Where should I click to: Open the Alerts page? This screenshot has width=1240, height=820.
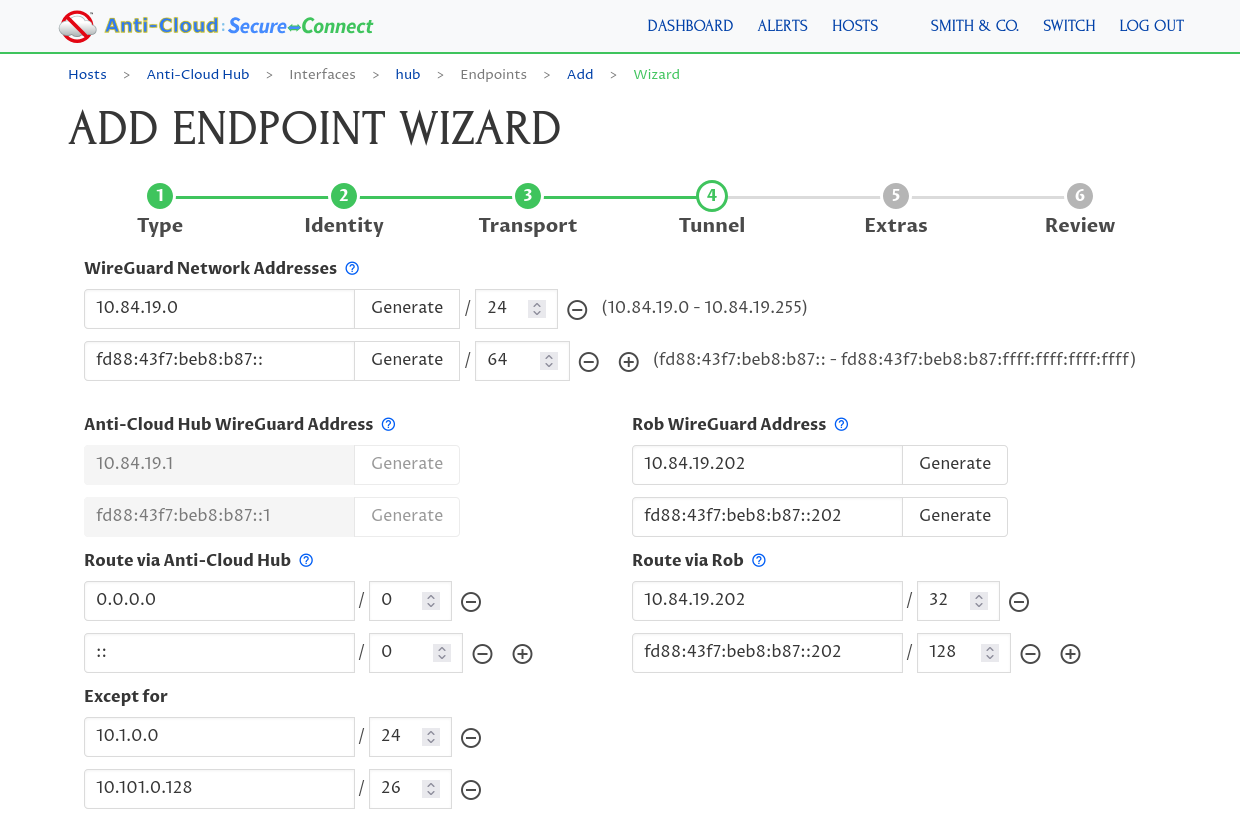pyautogui.click(x=783, y=26)
